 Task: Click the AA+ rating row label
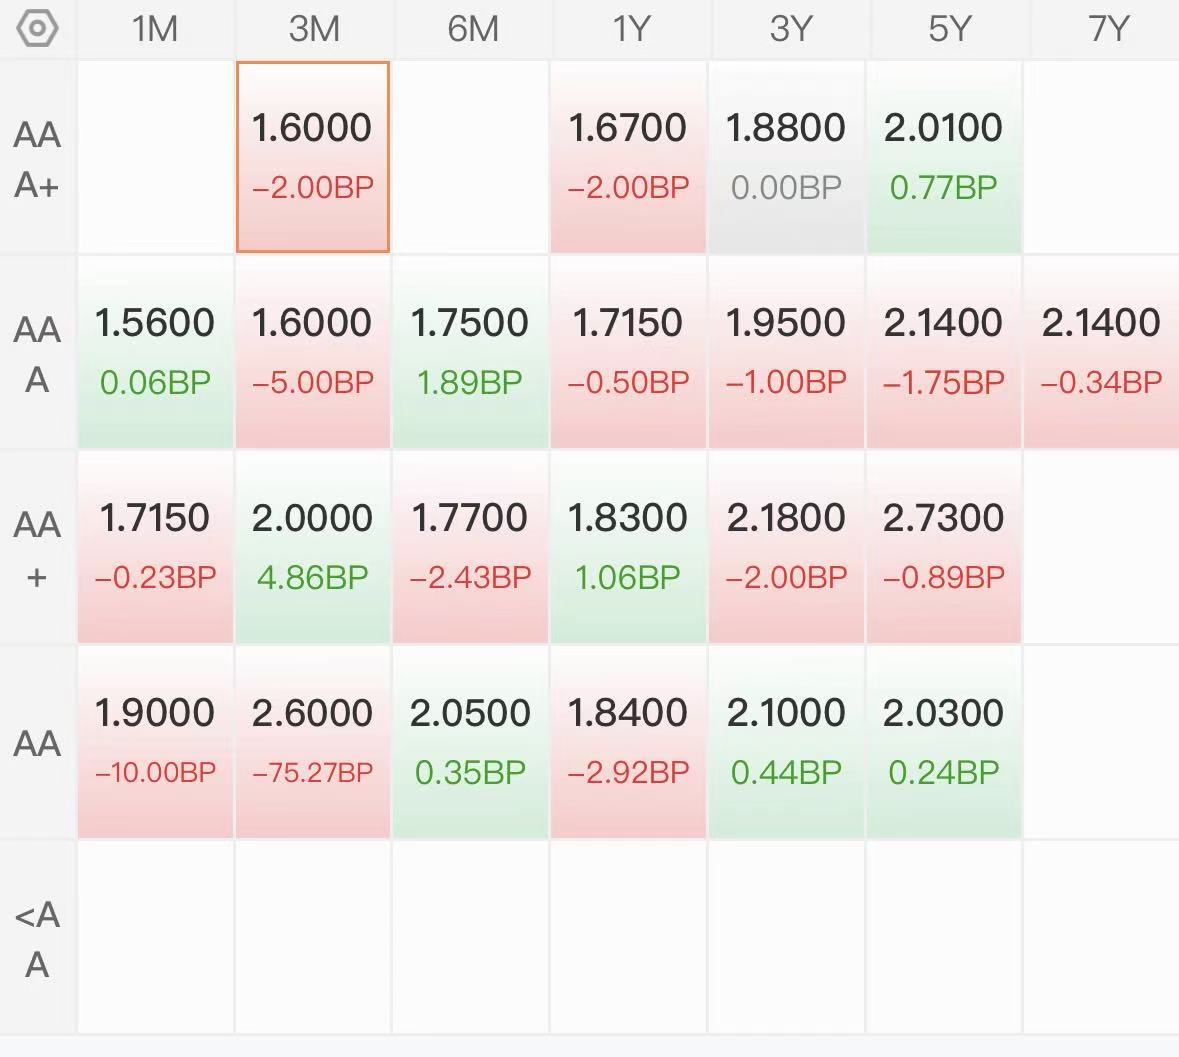point(37,549)
